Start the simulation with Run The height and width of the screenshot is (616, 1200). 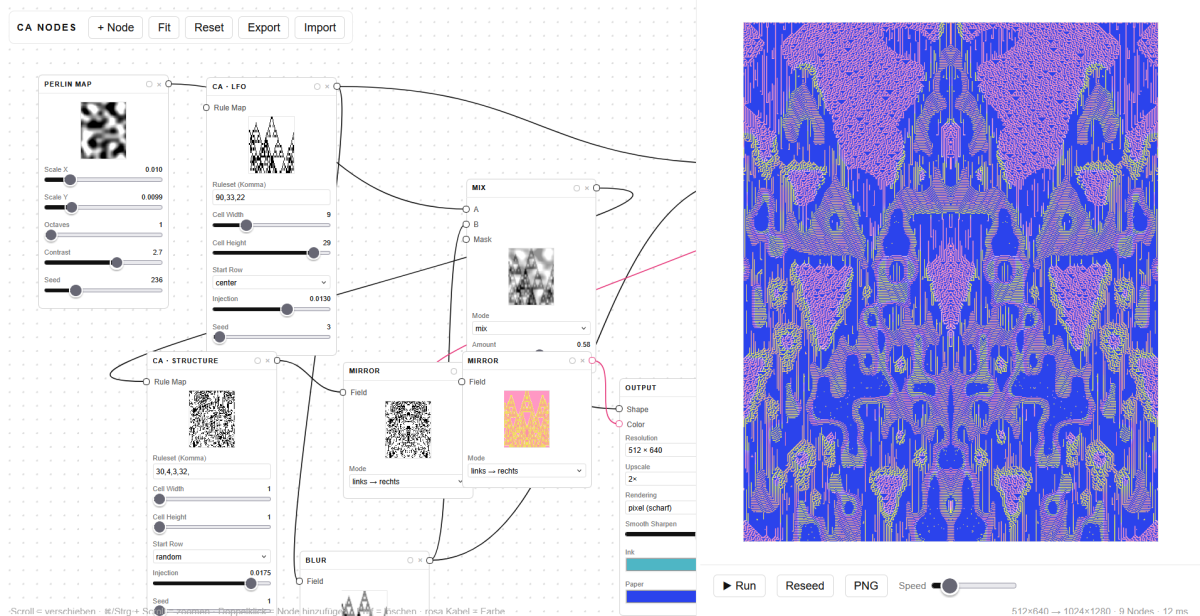pyautogui.click(x=740, y=585)
